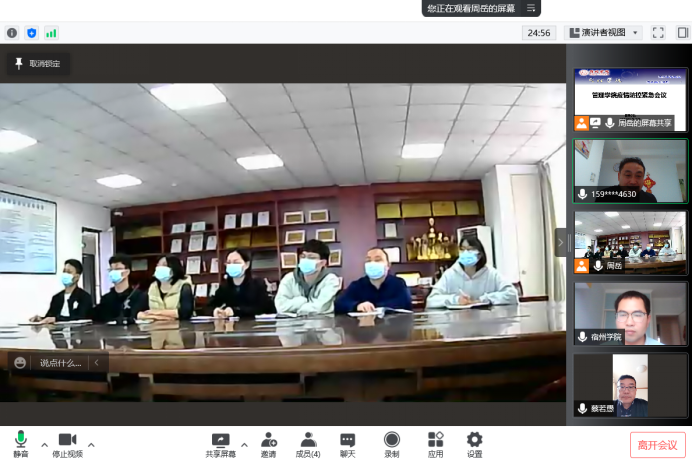Start screen sharing (共享屏幕)

coord(220,444)
